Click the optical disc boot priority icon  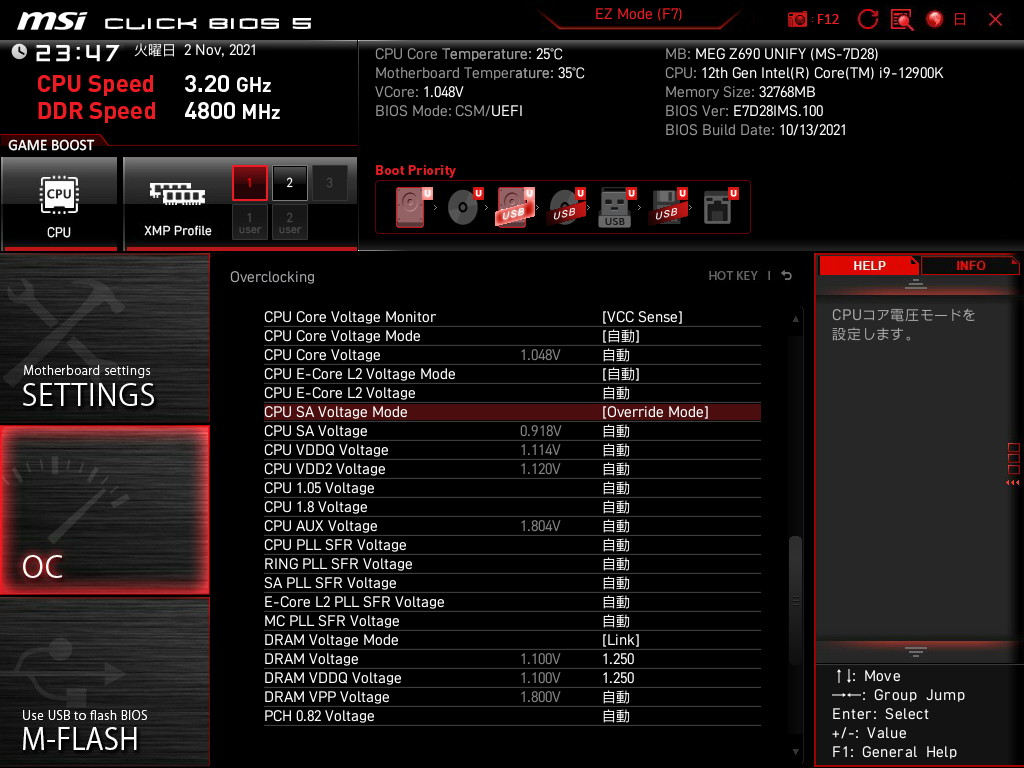click(x=465, y=207)
